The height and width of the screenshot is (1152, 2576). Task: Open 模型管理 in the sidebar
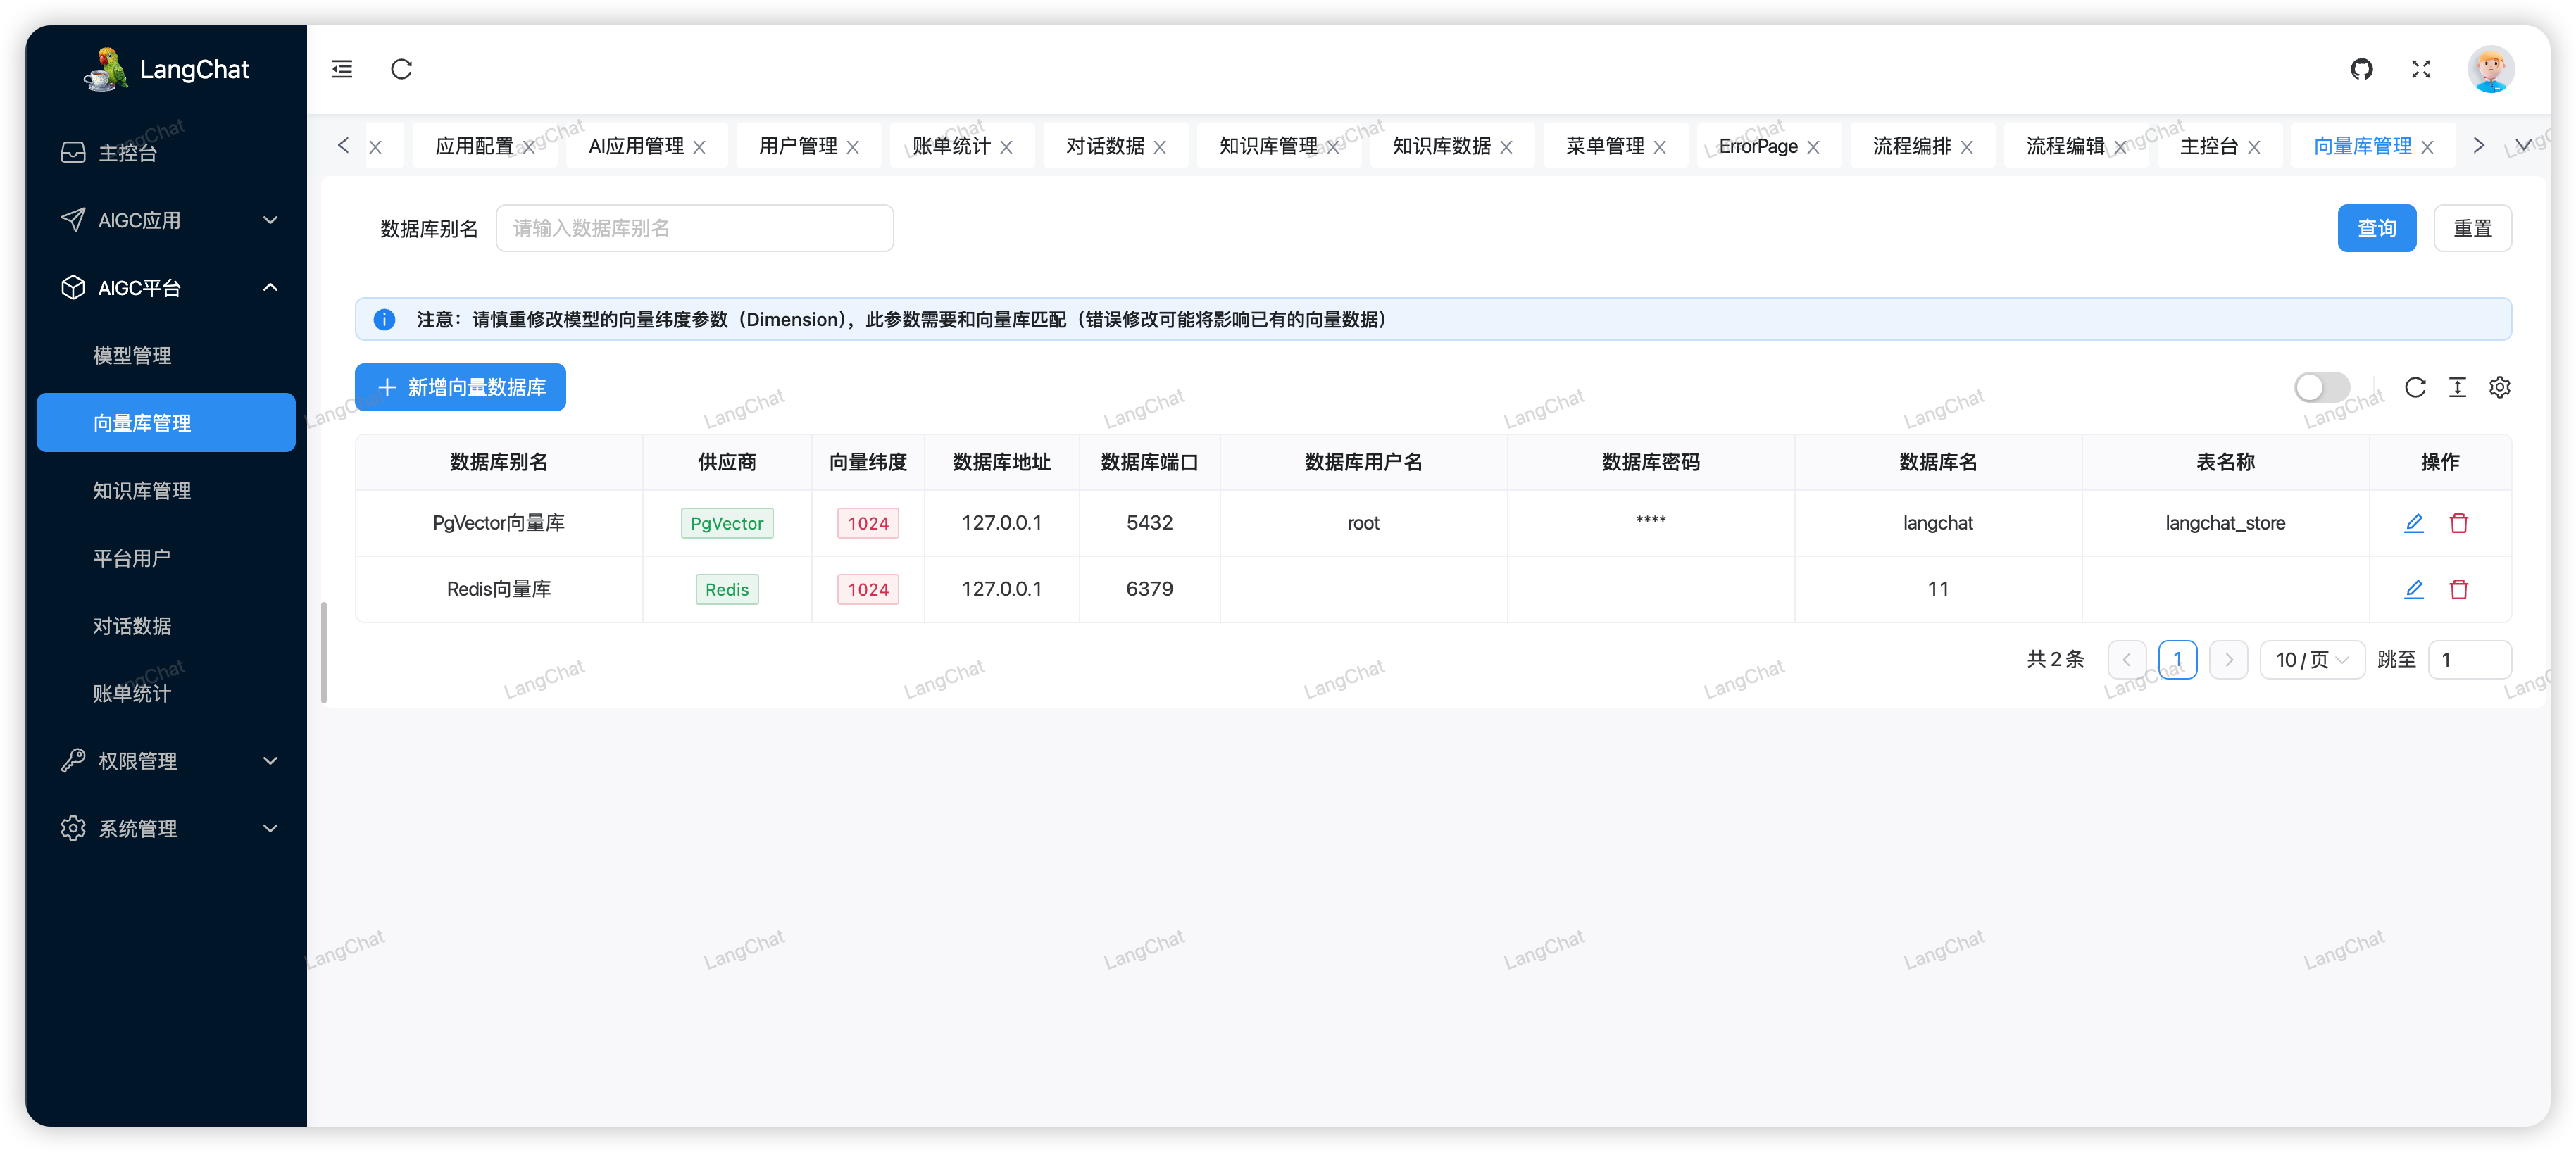click(x=132, y=356)
